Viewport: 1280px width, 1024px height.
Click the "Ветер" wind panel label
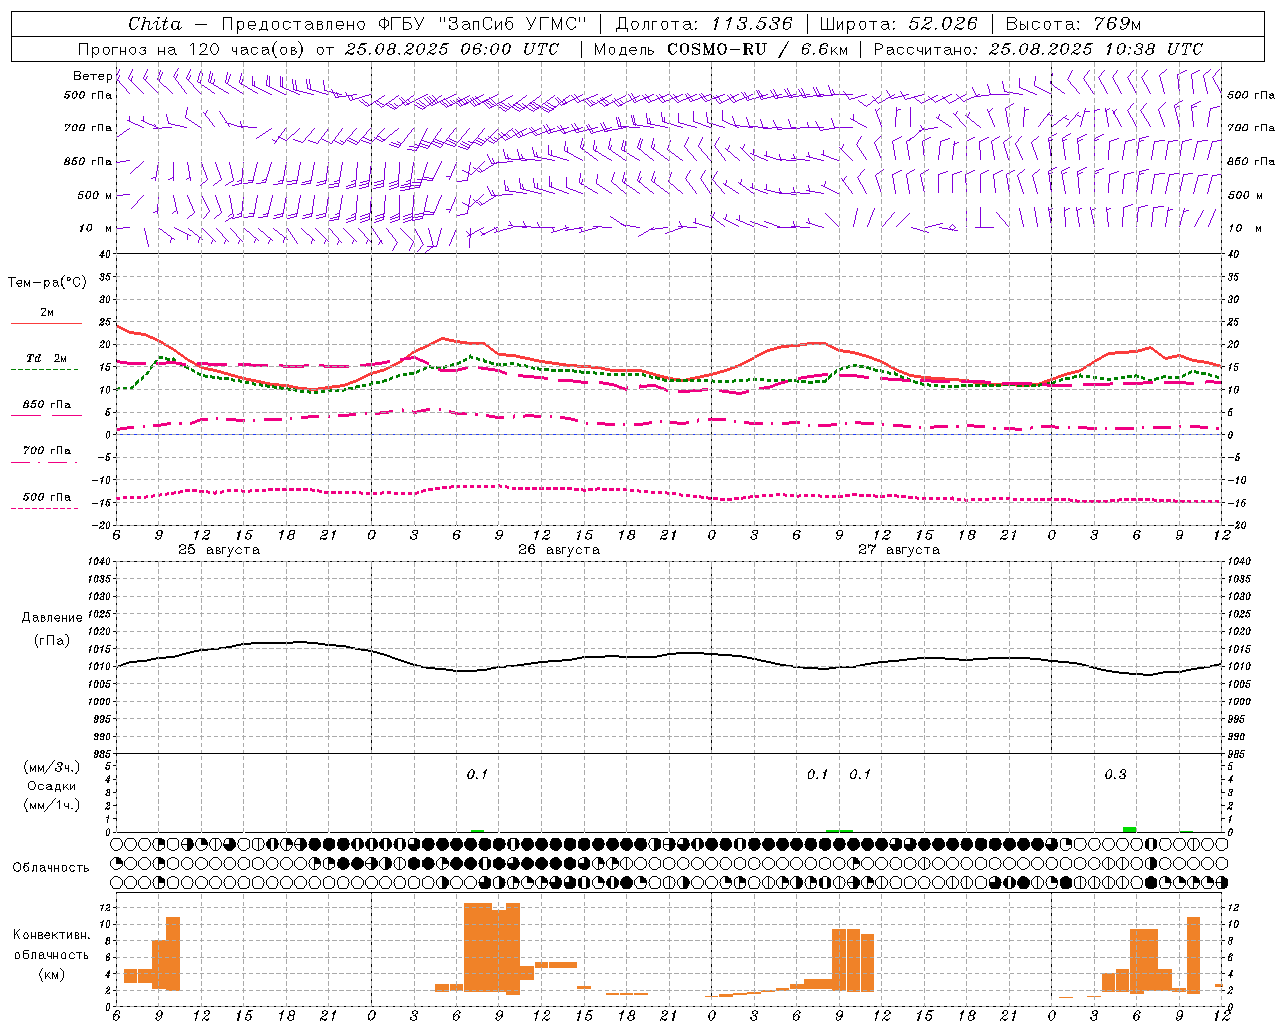point(92,76)
